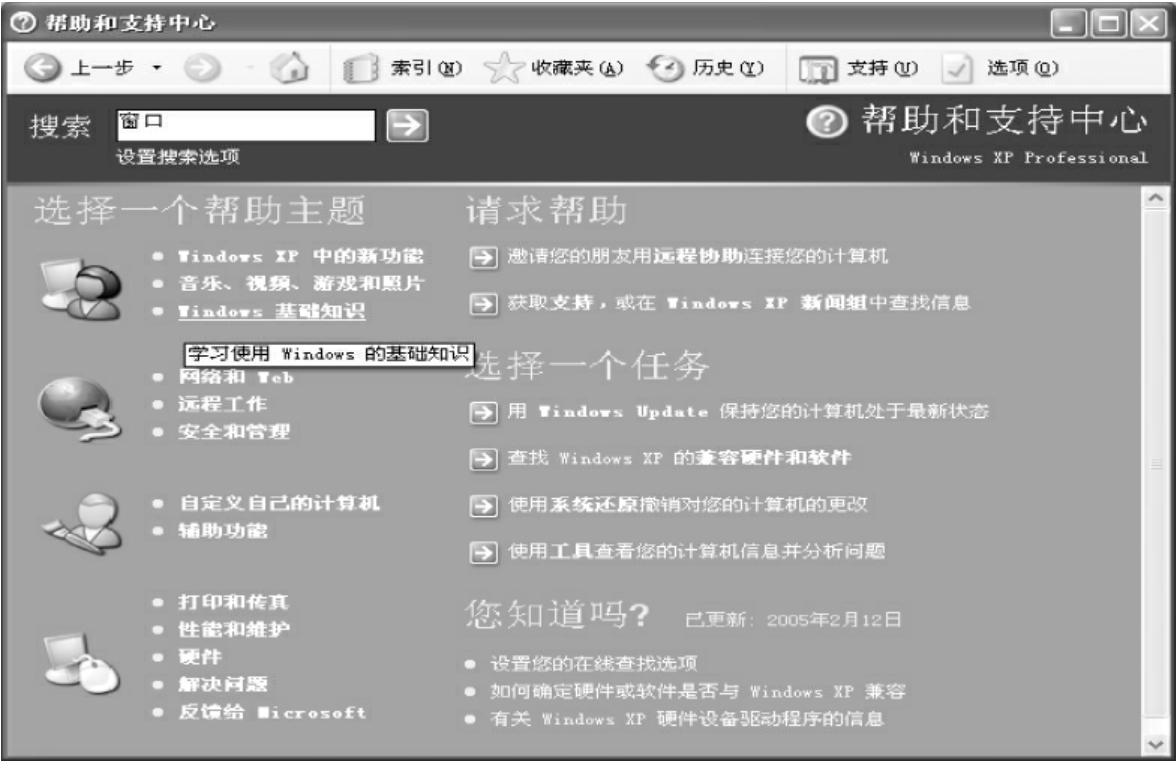Open 使用系统还原撤销更改 link

pyautogui.click(x=688, y=505)
